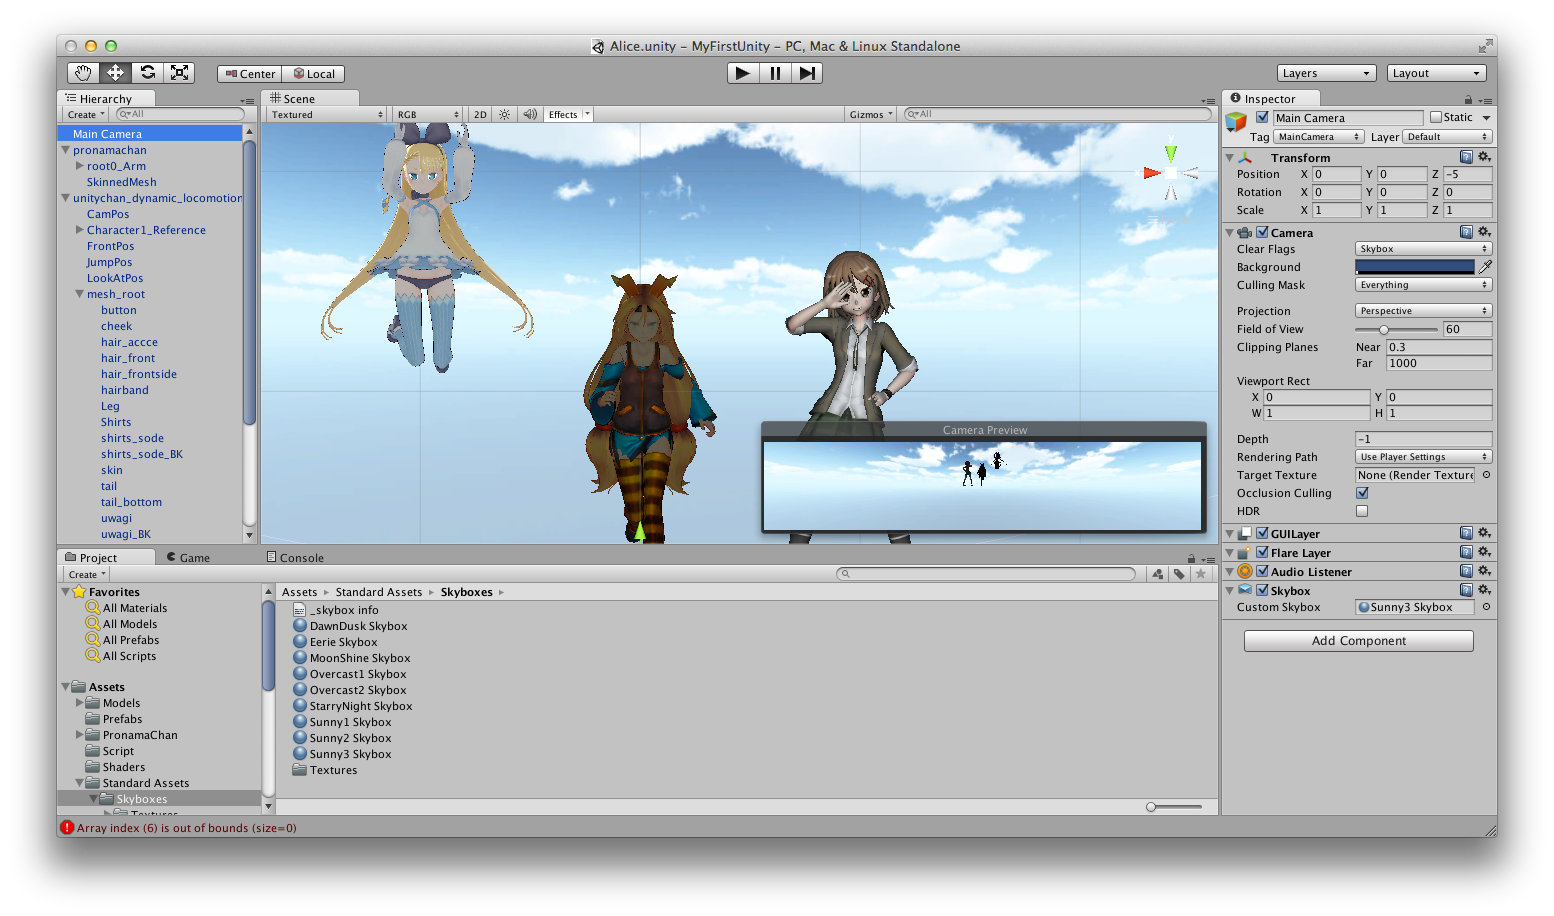Expand the Character1_Reference hierarchy item
1554x916 pixels.
click(x=80, y=230)
